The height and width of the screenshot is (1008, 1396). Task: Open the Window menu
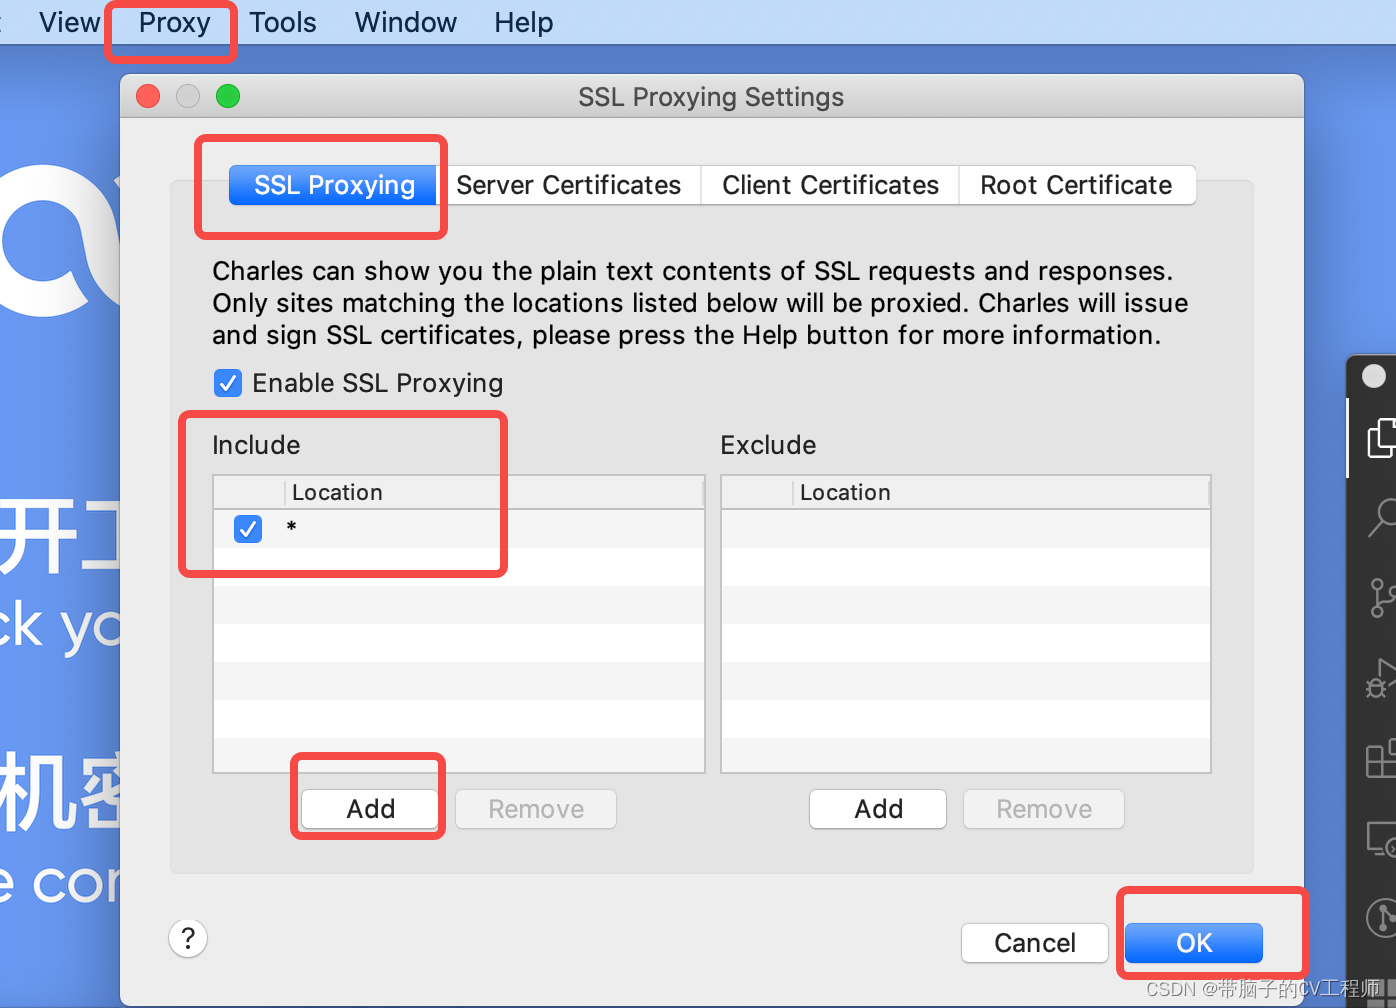405,22
